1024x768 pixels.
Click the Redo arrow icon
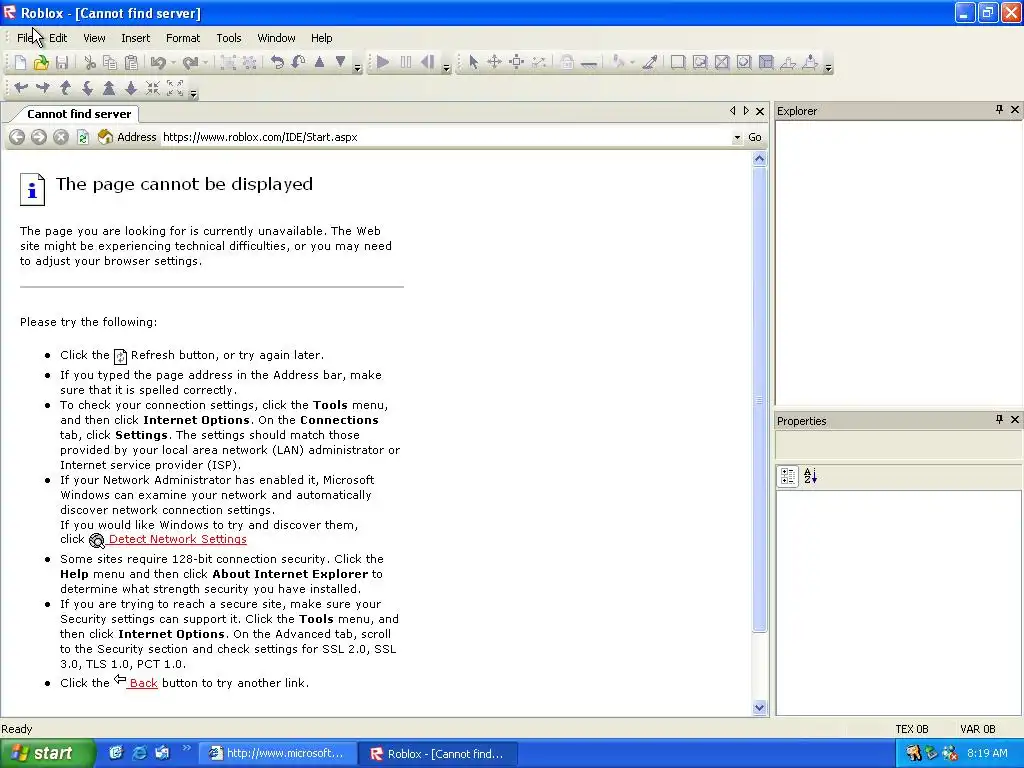tap(190, 63)
